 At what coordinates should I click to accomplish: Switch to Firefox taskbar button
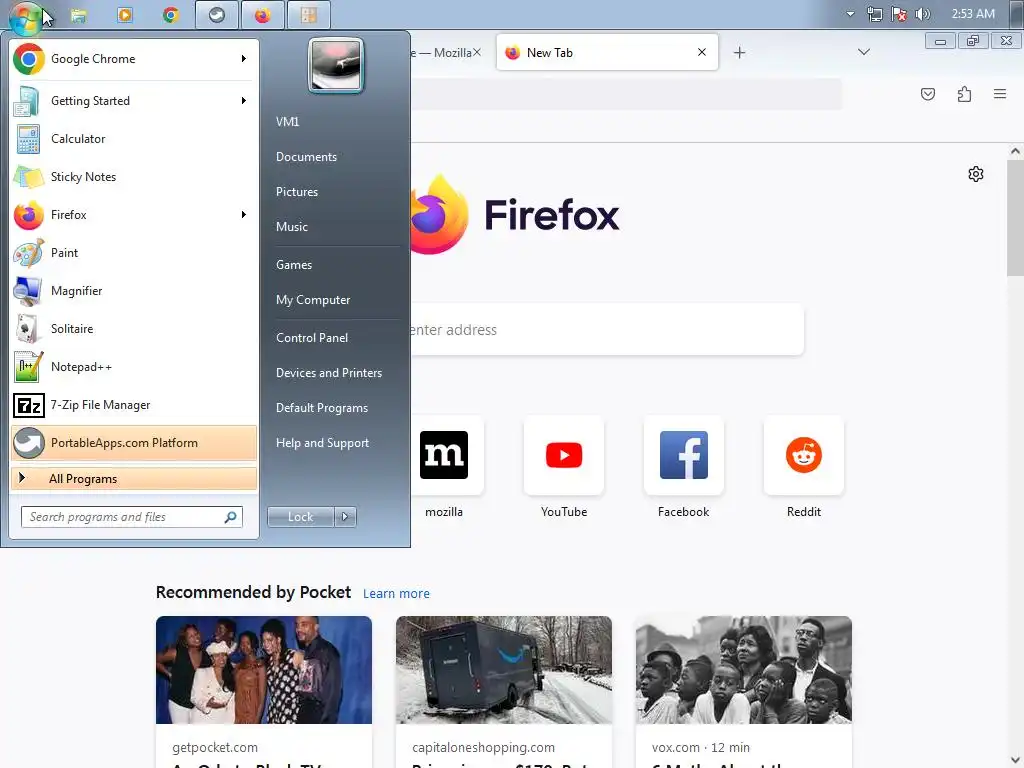263,15
